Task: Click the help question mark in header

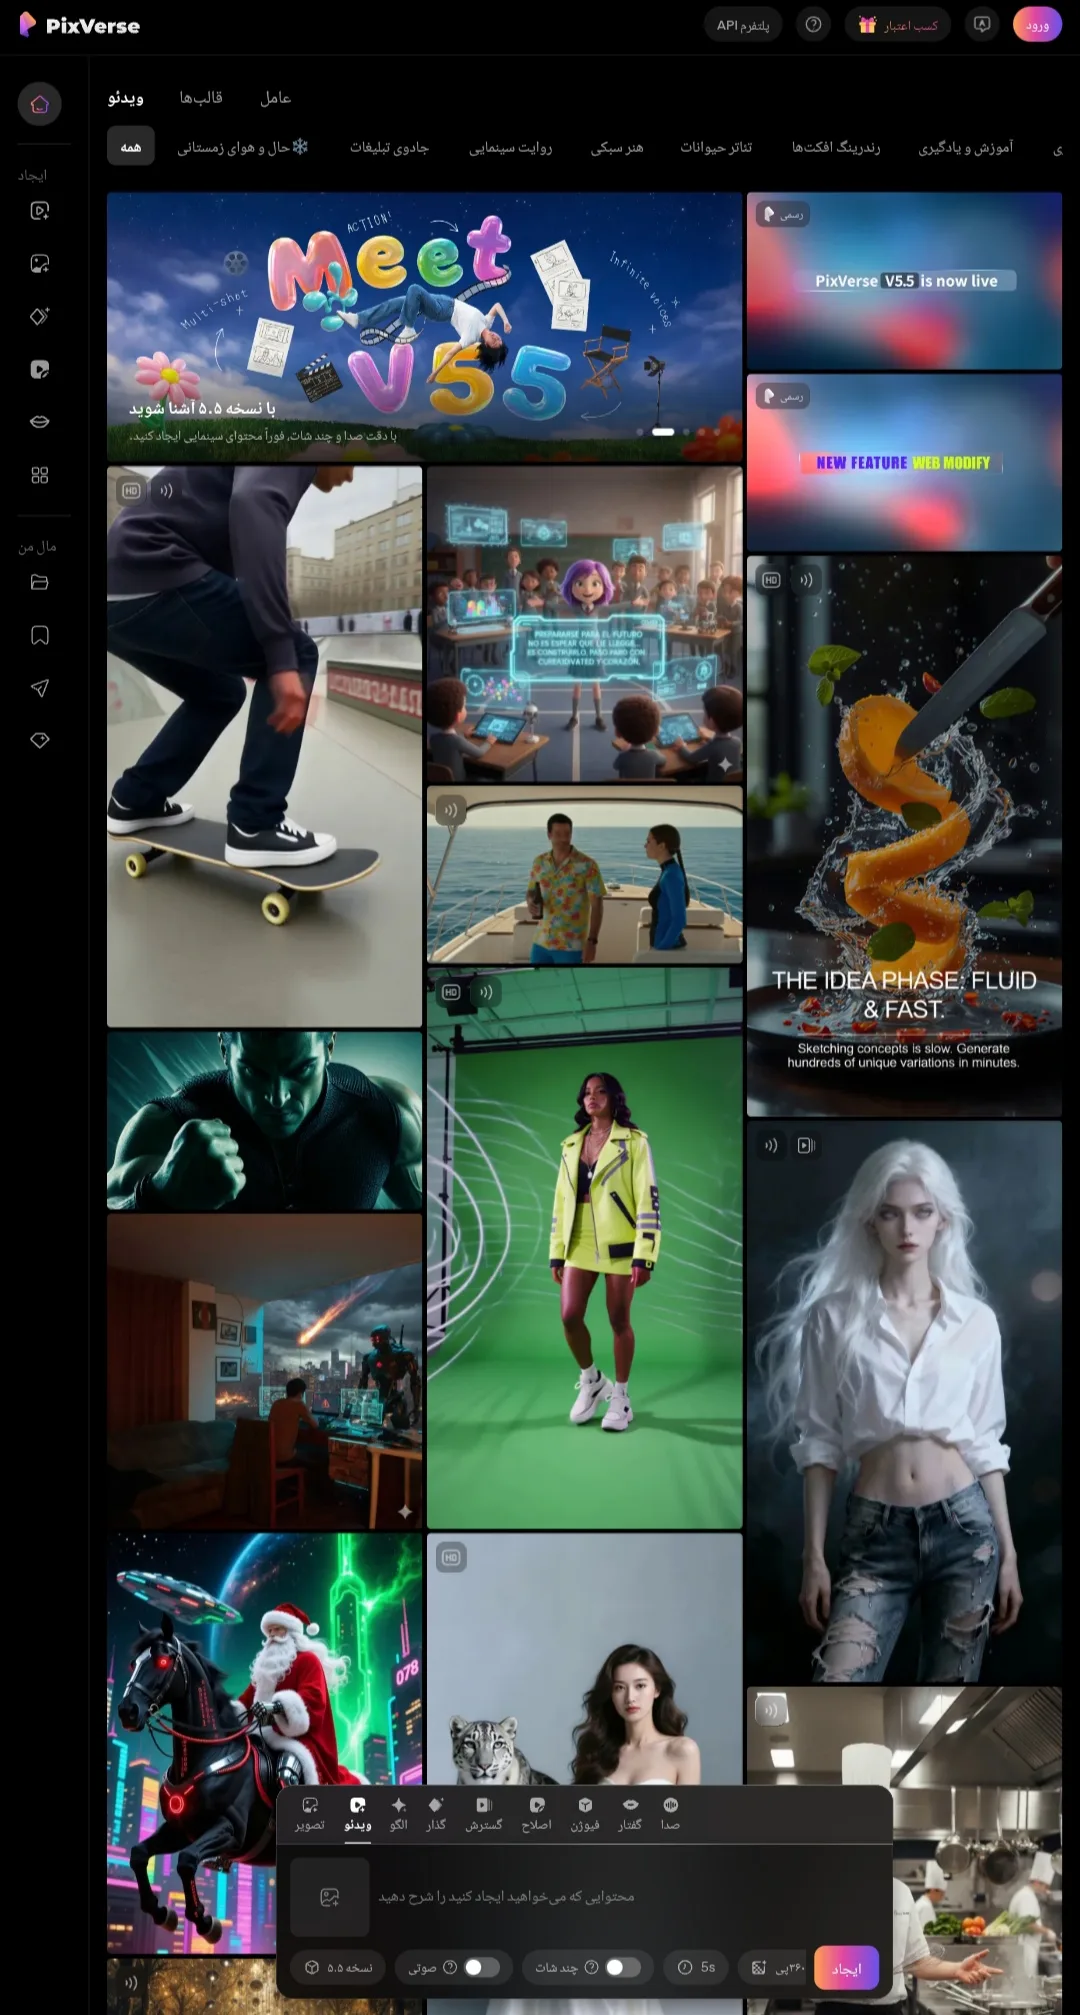Action: click(x=813, y=25)
